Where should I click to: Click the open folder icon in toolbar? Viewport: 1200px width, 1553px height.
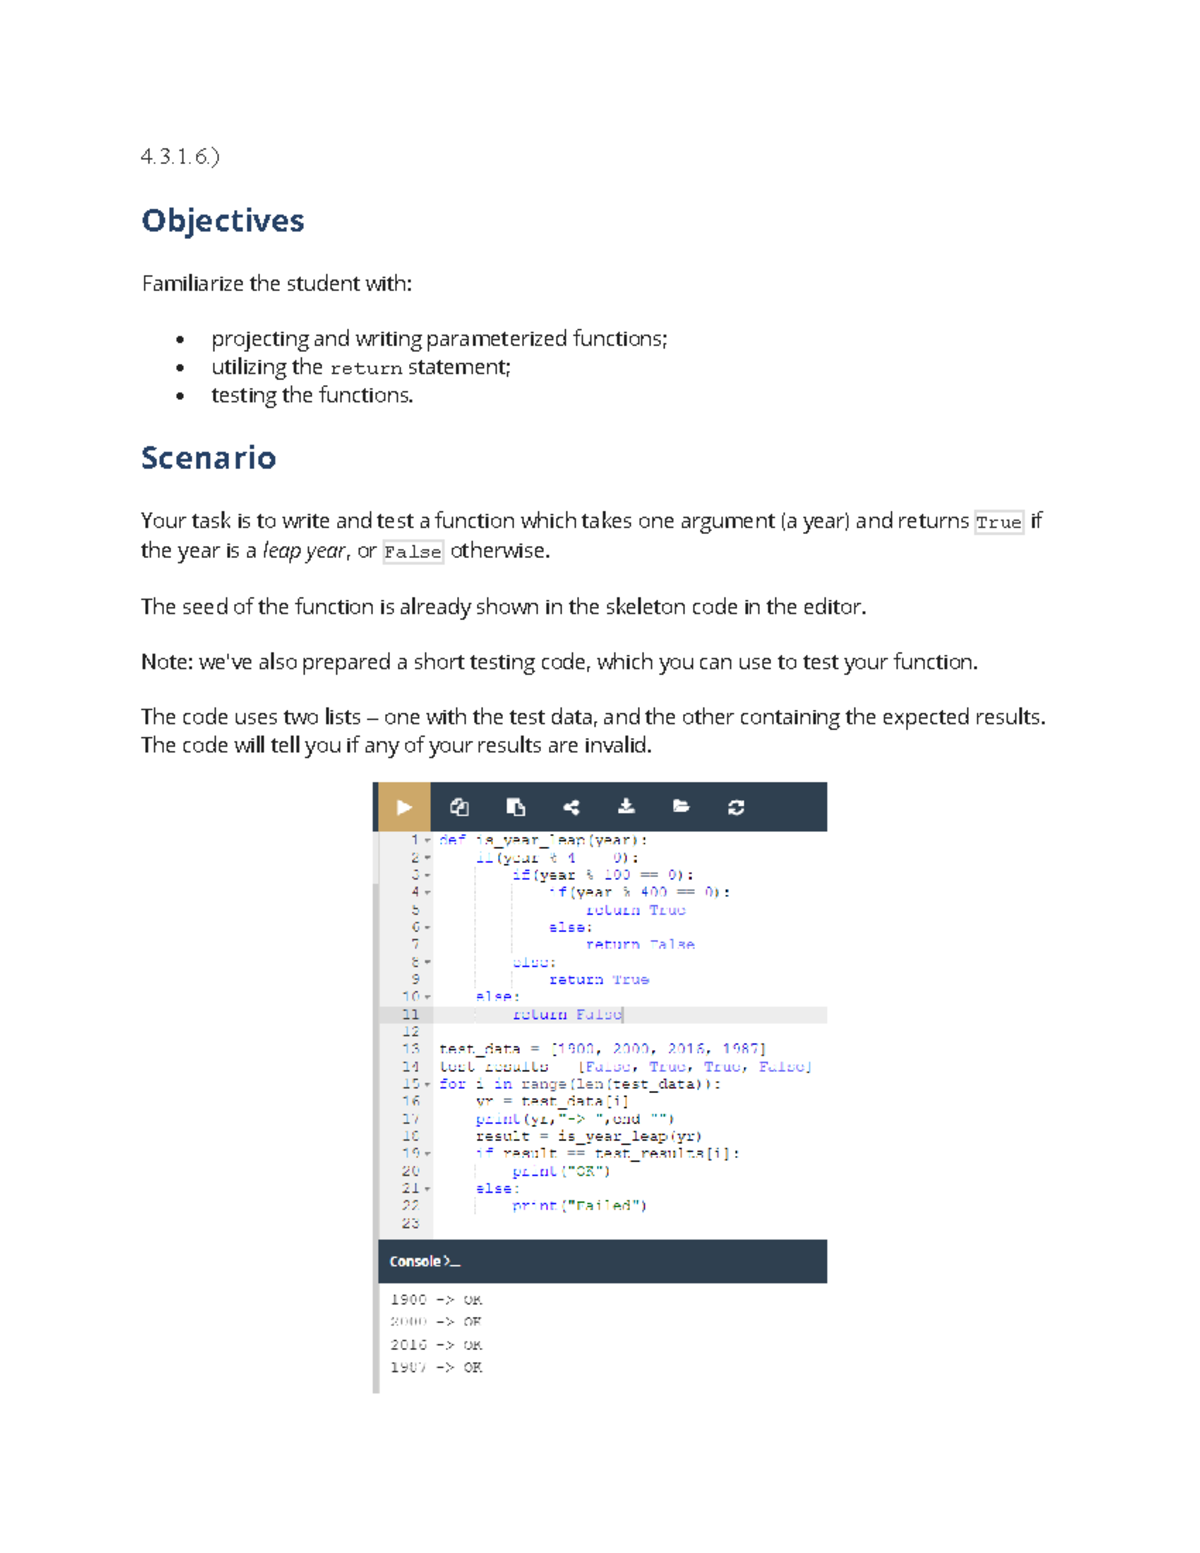click(681, 807)
